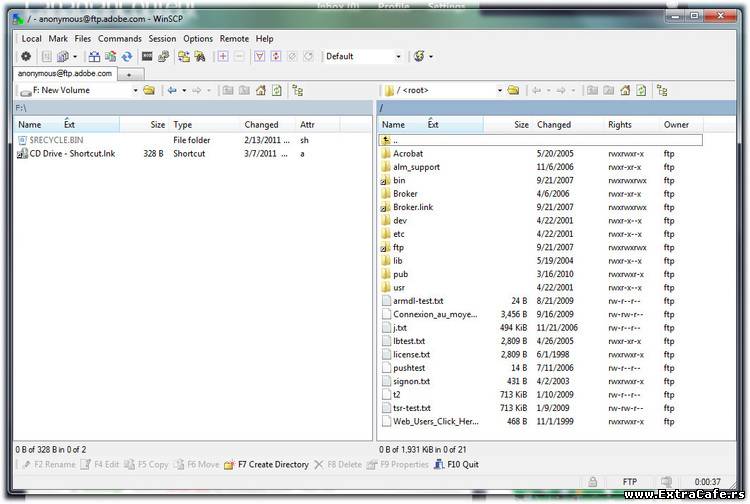The width and height of the screenshot is (750, 504).
Task: Open Preferences gear icon in toolbar
Action: (x=26, y=56)
